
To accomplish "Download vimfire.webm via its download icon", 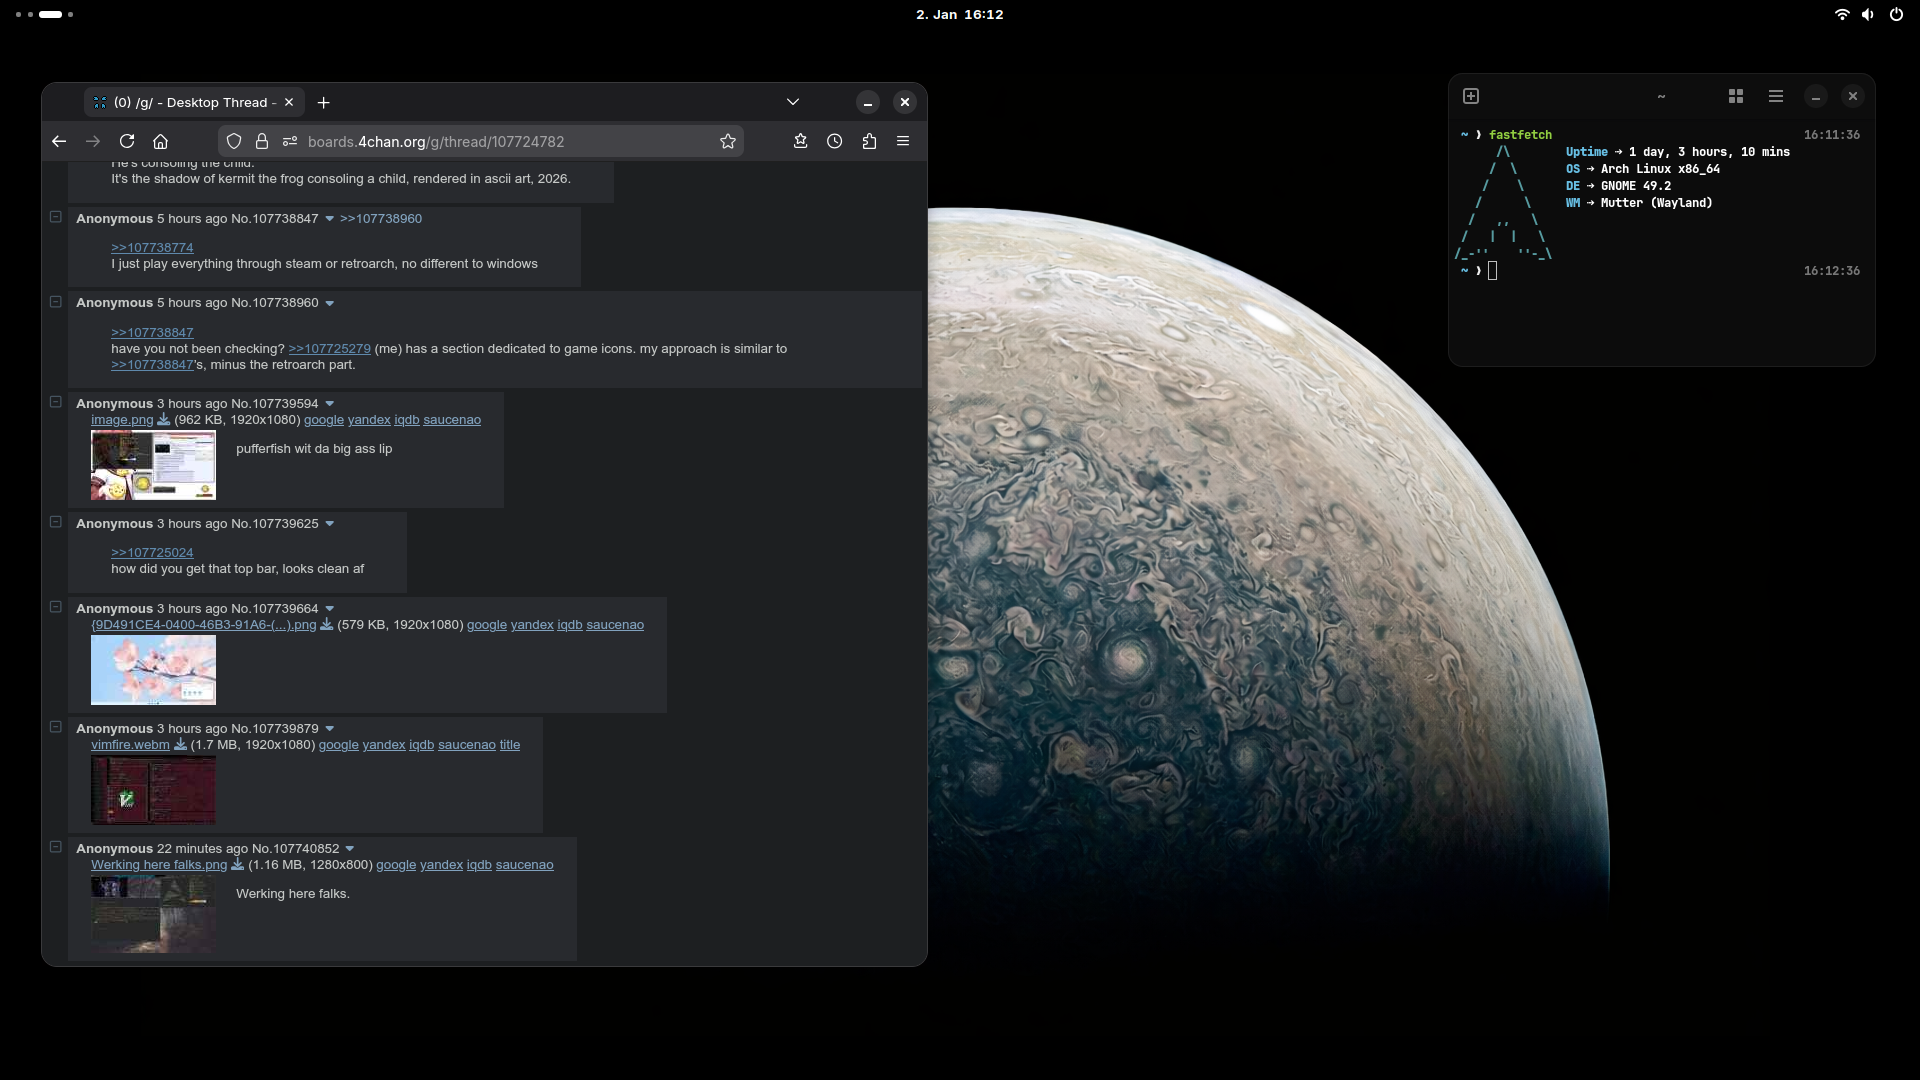I will tap(181, 745).
